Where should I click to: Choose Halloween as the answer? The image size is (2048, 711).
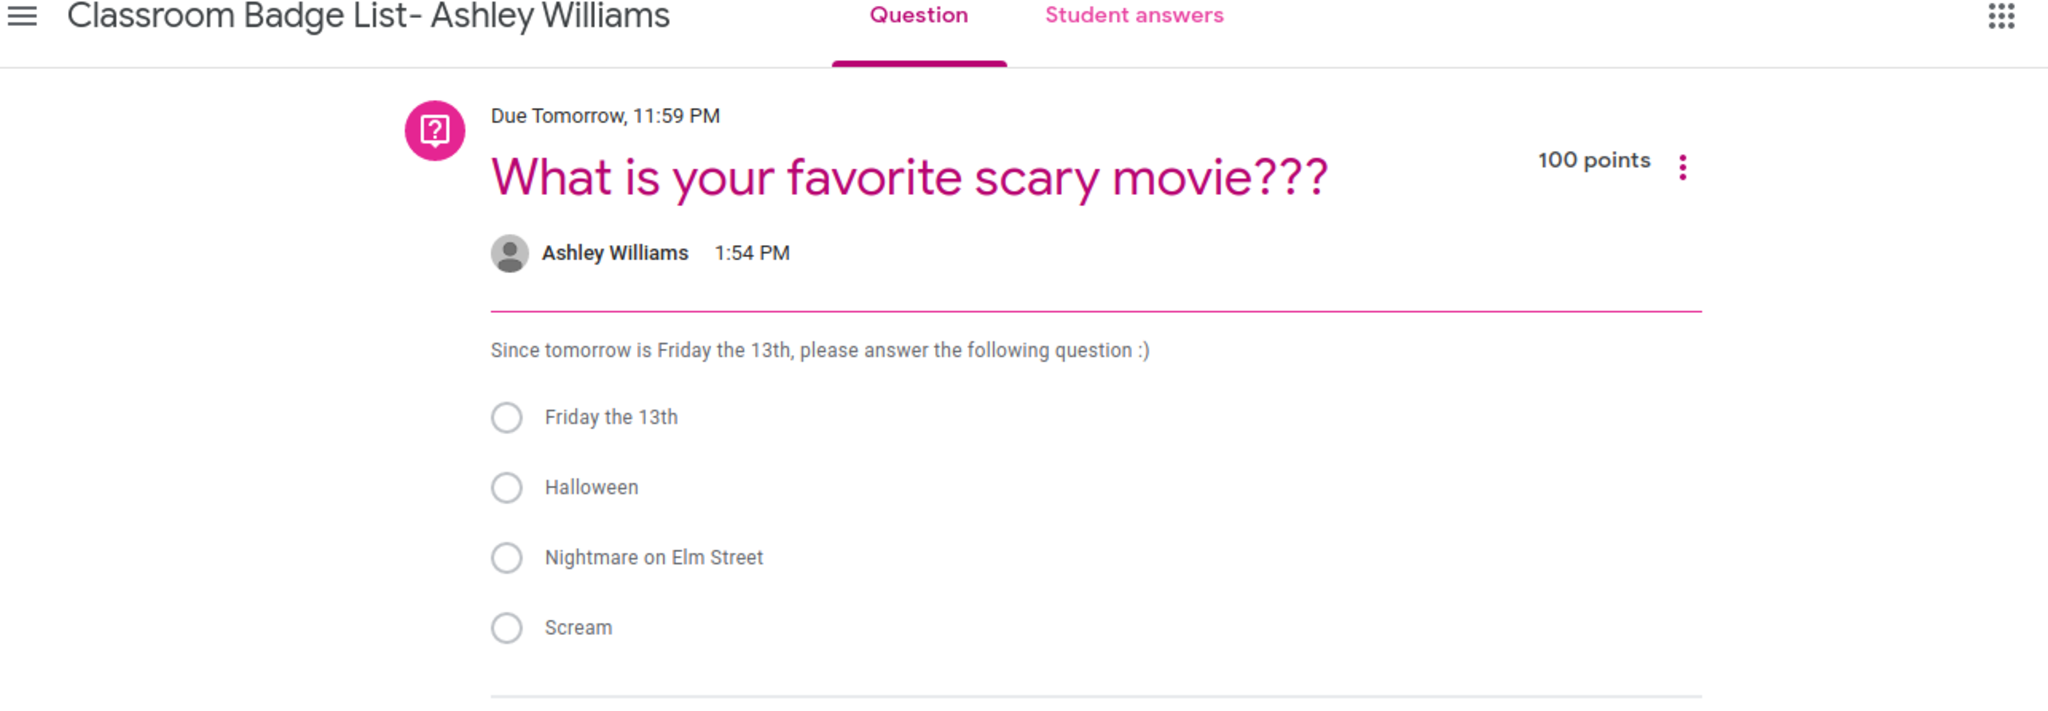507,487
